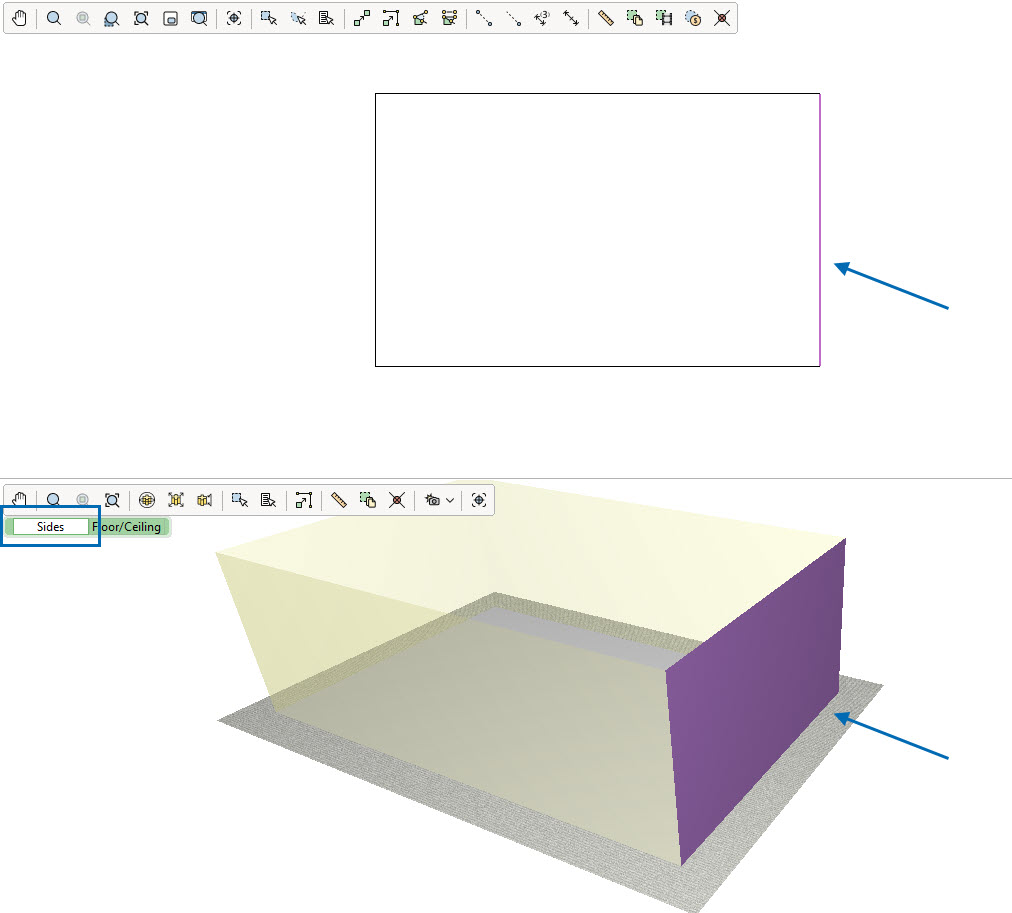The image size is (1012, 913).
Task: Click the Zoom magnifier in top toolbar
Action: (x=54, y=18)
